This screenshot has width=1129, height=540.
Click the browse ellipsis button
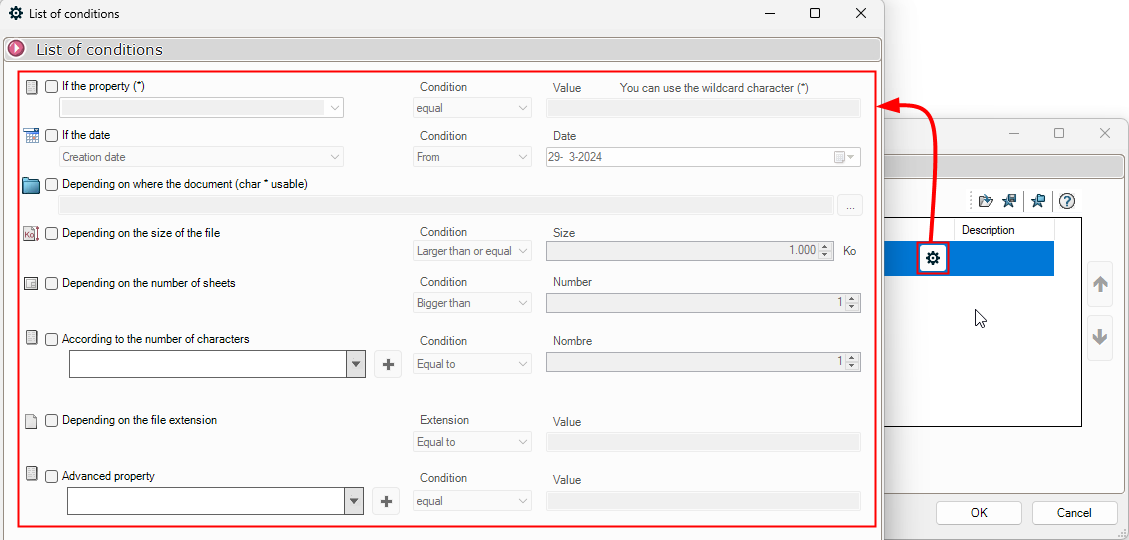pyautogui.click(x=850, y=205)
